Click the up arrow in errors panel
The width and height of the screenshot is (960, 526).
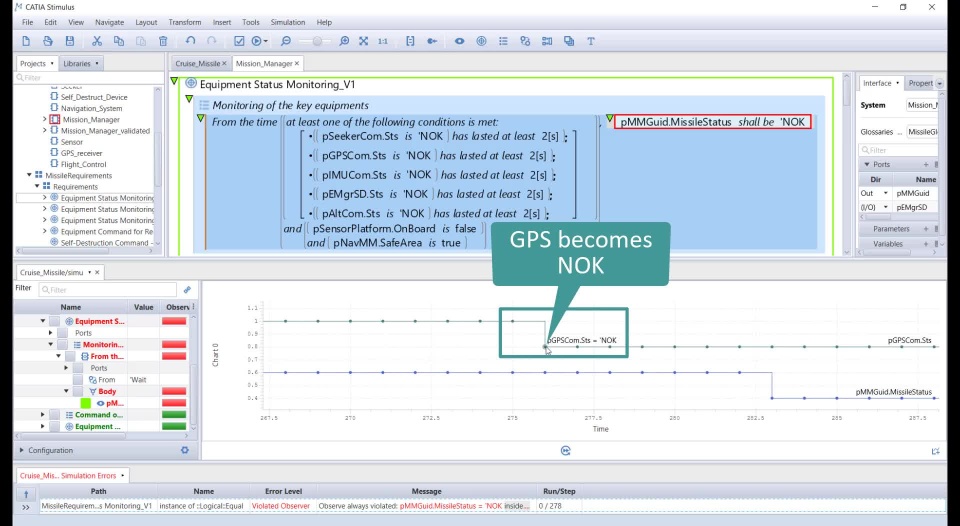[x=26, y=494]
